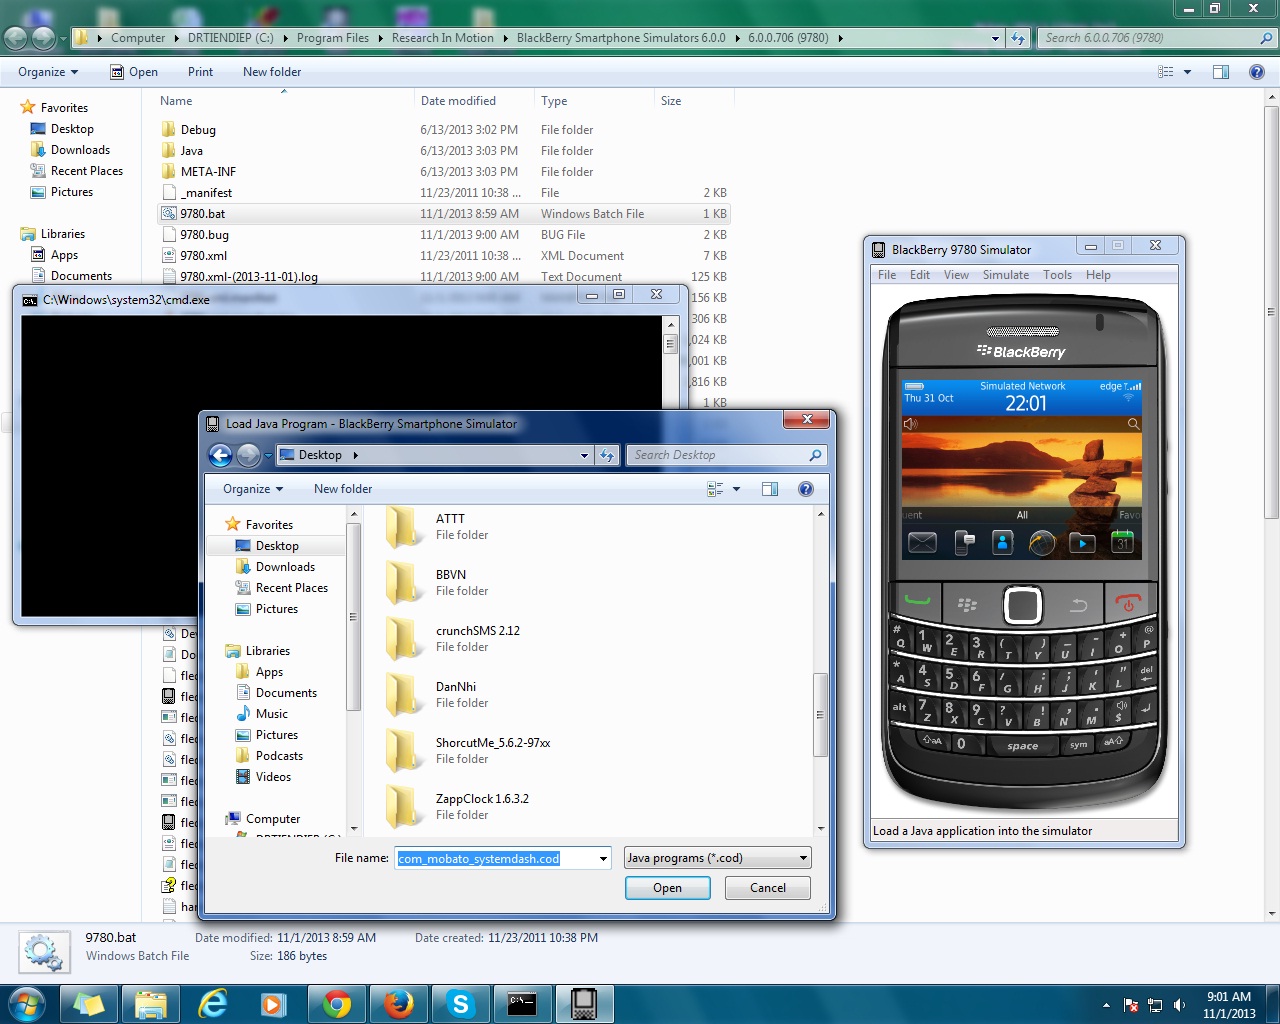This screenshot has height=1024, width=1280.
Task: Open the Media folder icon on simulator
Action: (1082, 543)
